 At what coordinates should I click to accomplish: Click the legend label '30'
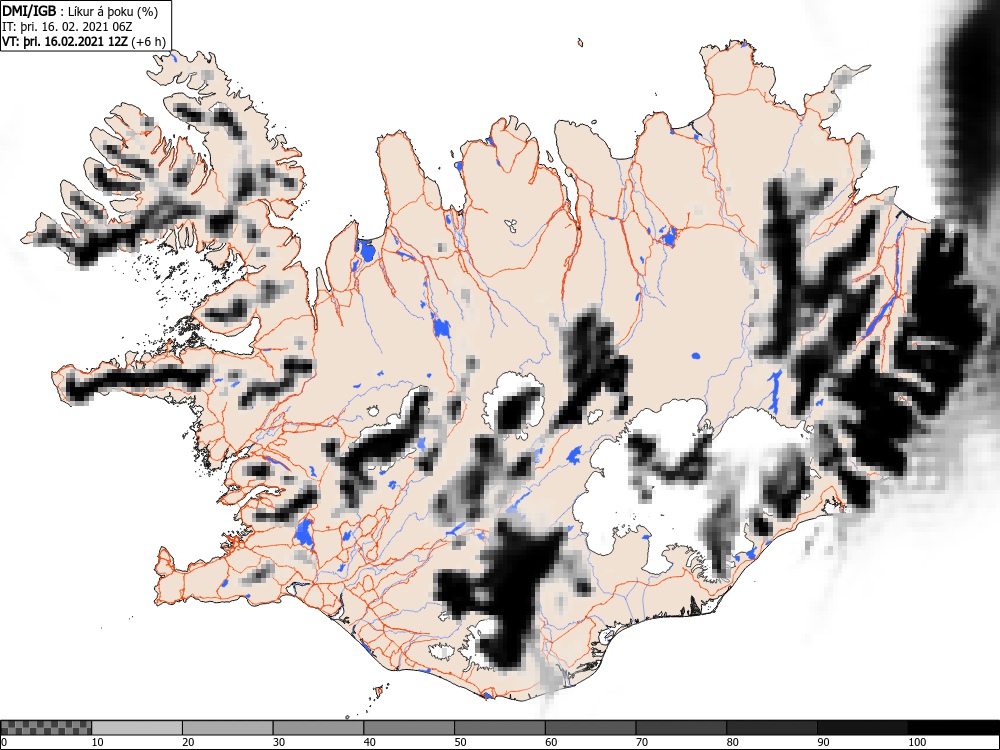click(x=278, y=742)
